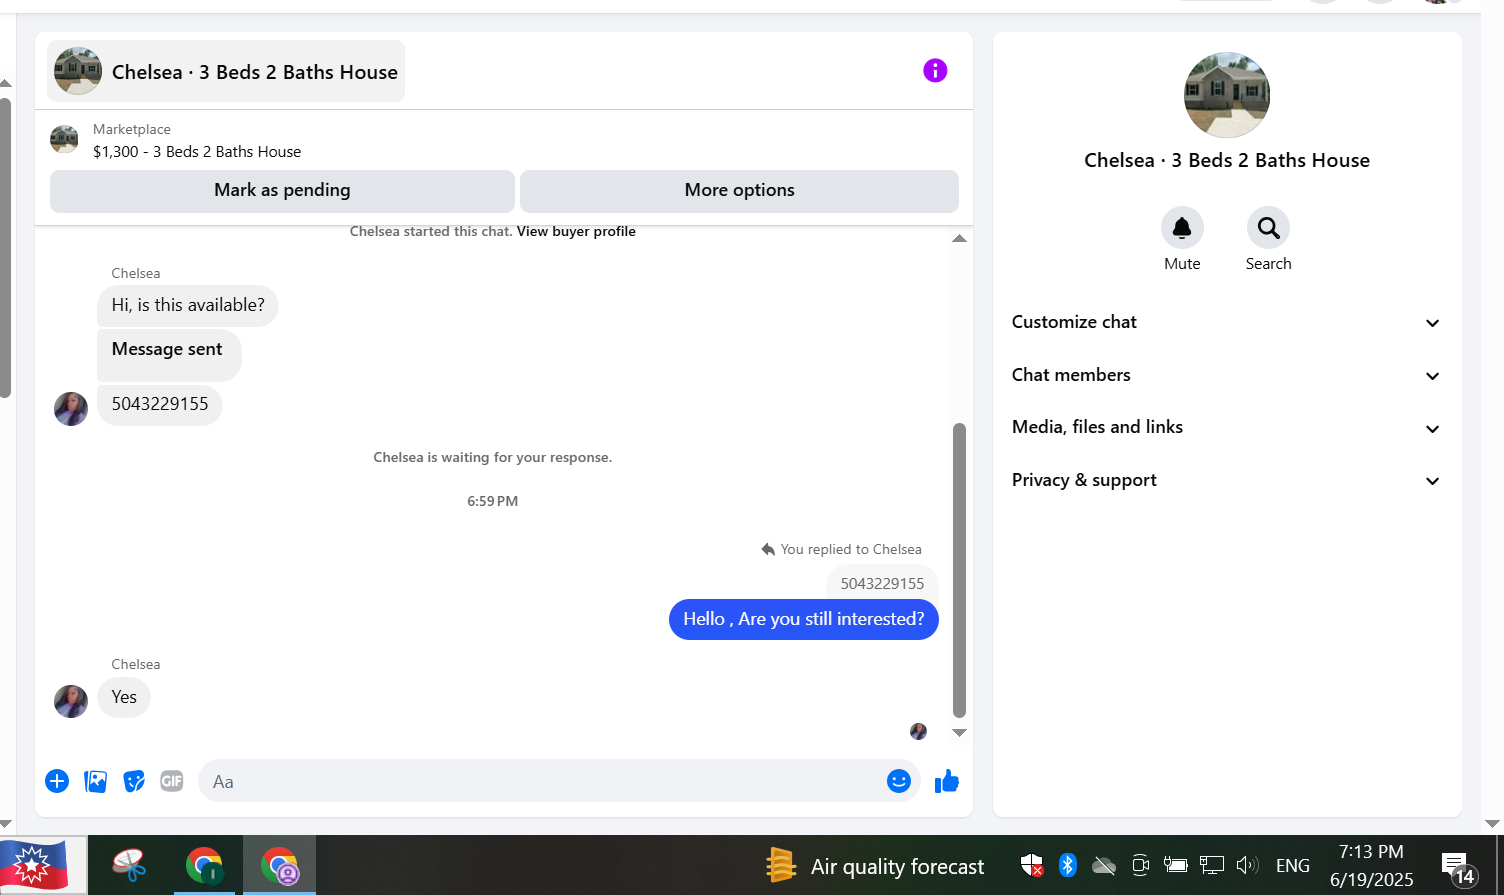Send a thumbs-up like
This screenshot has width=1504, height=895.
click(x=946, y=781)
